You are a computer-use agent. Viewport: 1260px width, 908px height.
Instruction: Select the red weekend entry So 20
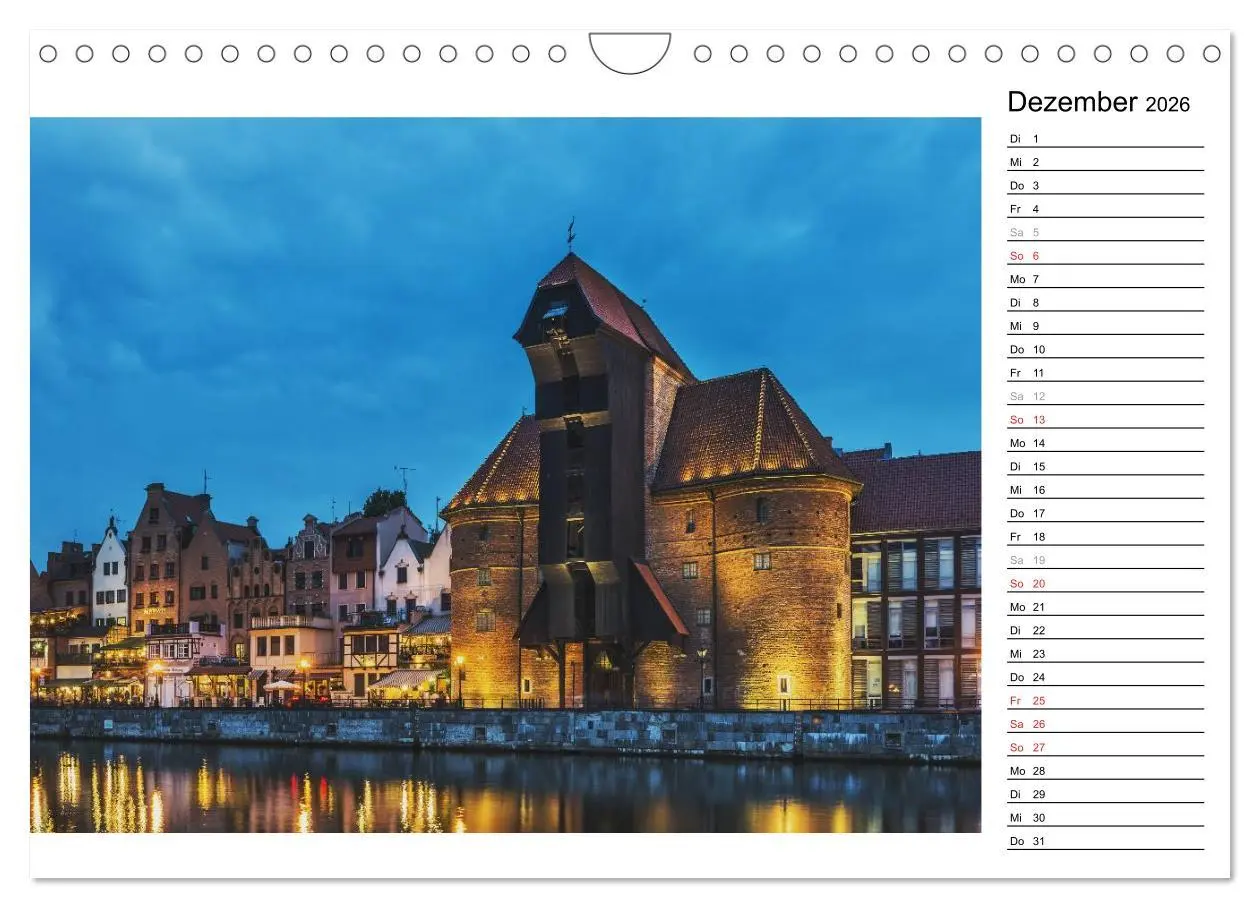(x=1026, y=584)
